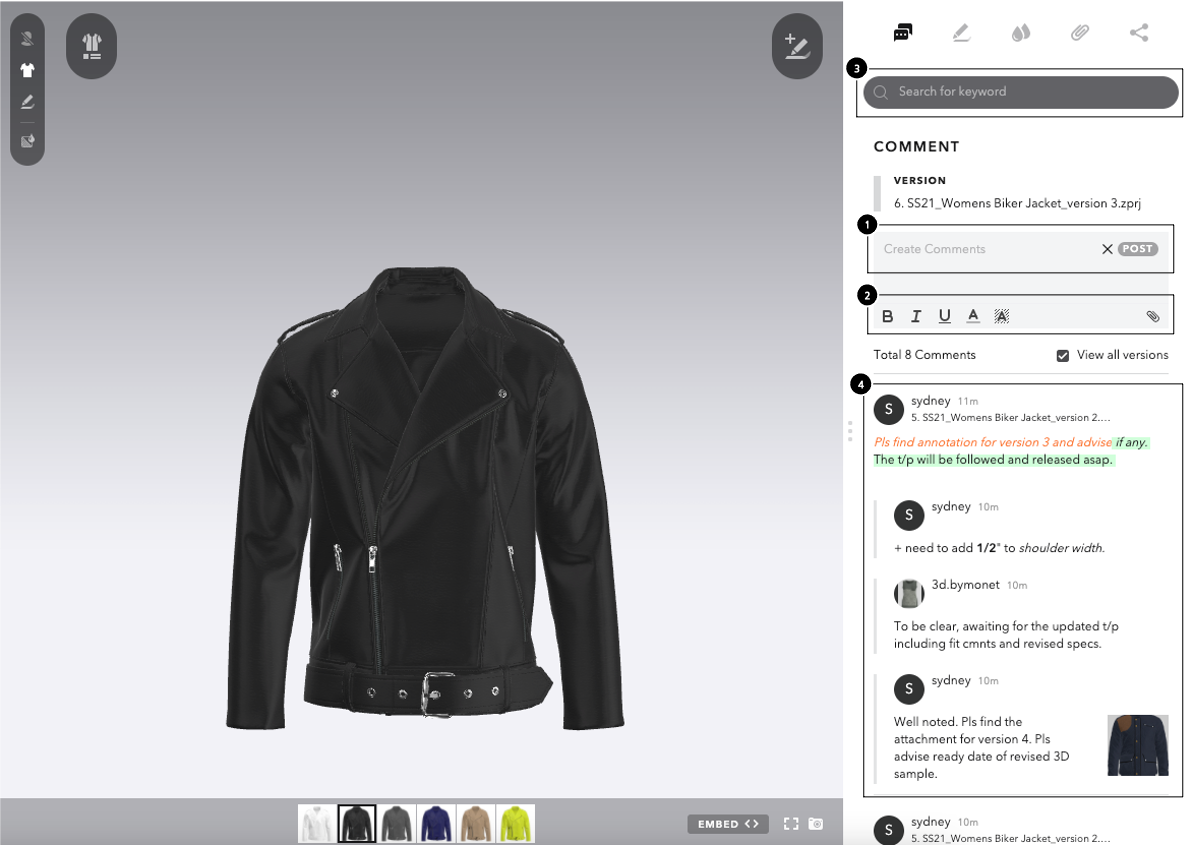Click the Bold formatting button
The height and width of the screenshot is (845, 1193).
[x=887, y=316]
